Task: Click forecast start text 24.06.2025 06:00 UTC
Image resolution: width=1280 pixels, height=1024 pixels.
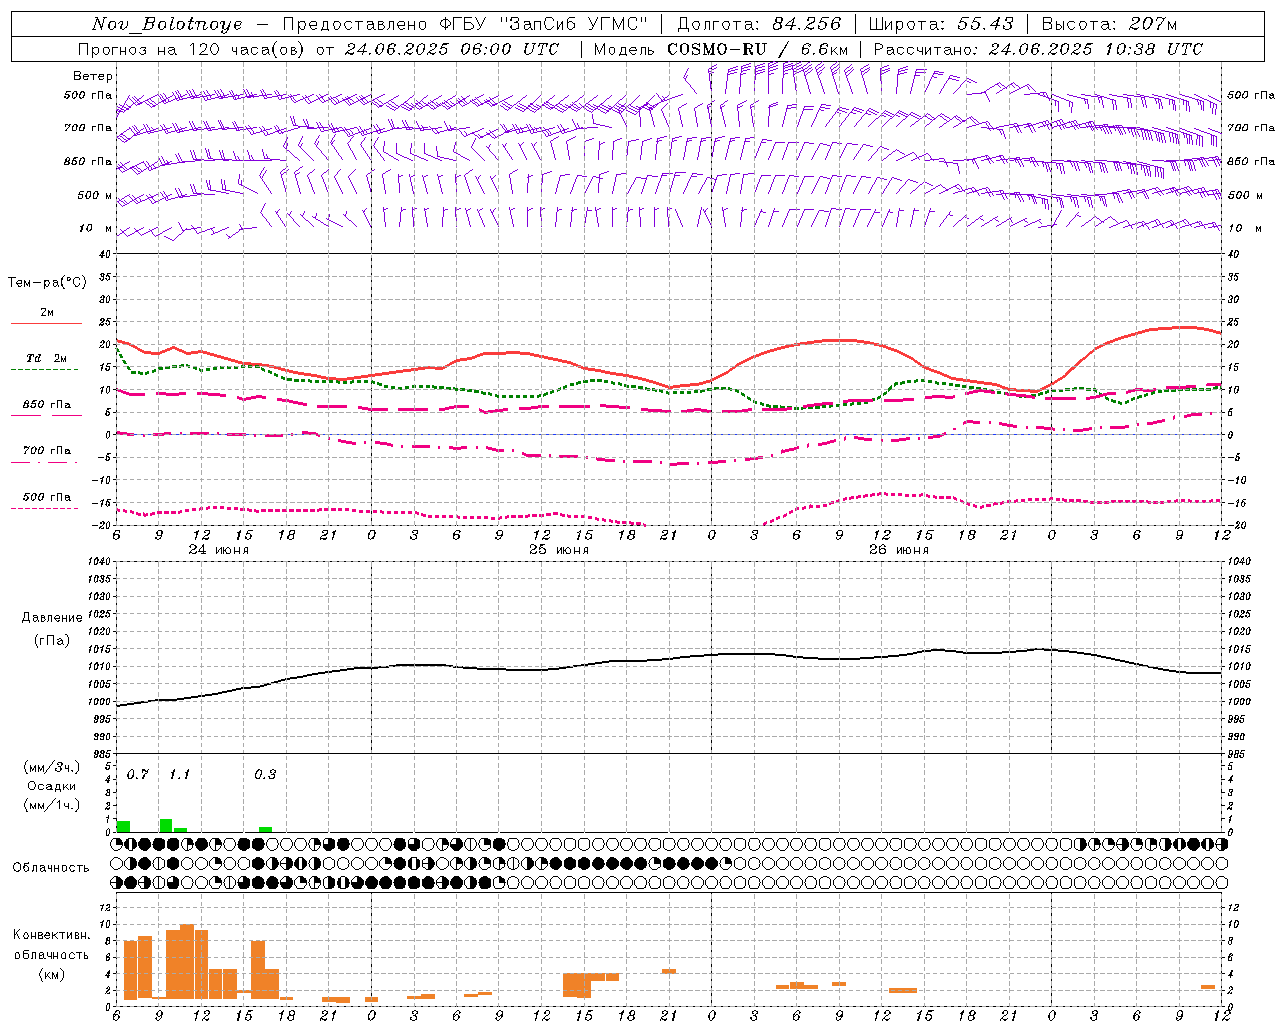Action: (x=452, y=49)
